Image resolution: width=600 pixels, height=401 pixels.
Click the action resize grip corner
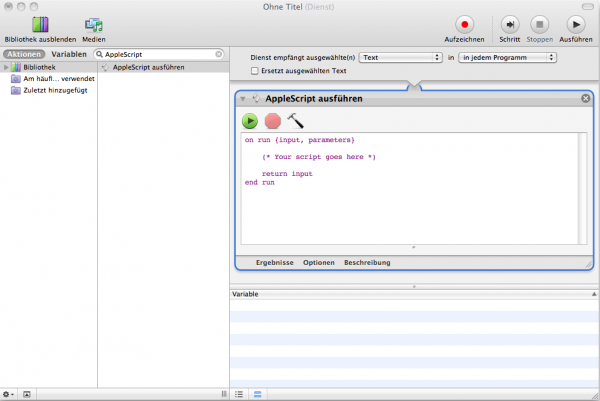[588, 264]
